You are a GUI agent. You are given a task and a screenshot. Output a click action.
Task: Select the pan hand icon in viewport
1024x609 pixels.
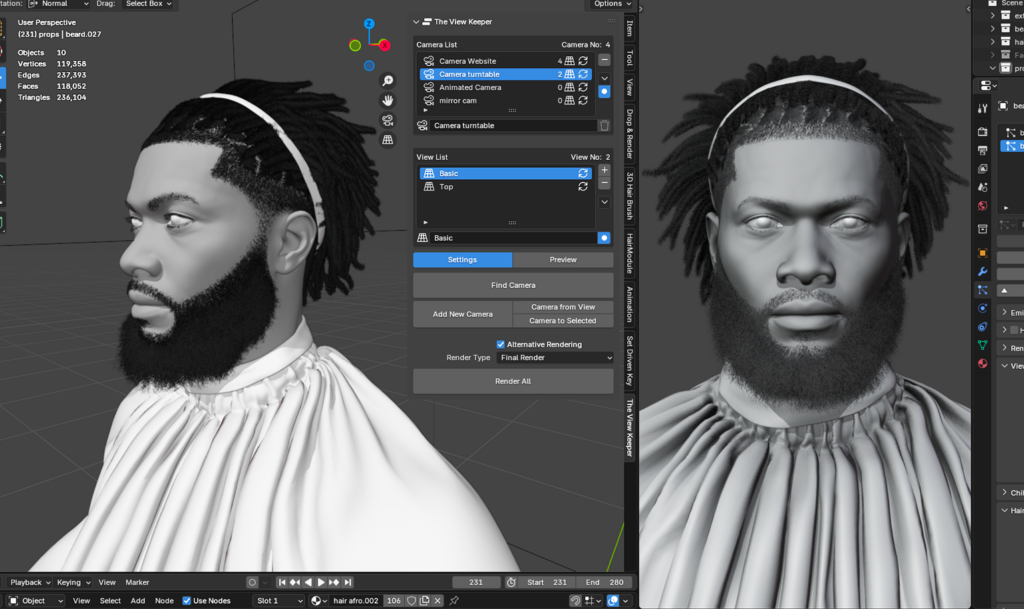388,101
